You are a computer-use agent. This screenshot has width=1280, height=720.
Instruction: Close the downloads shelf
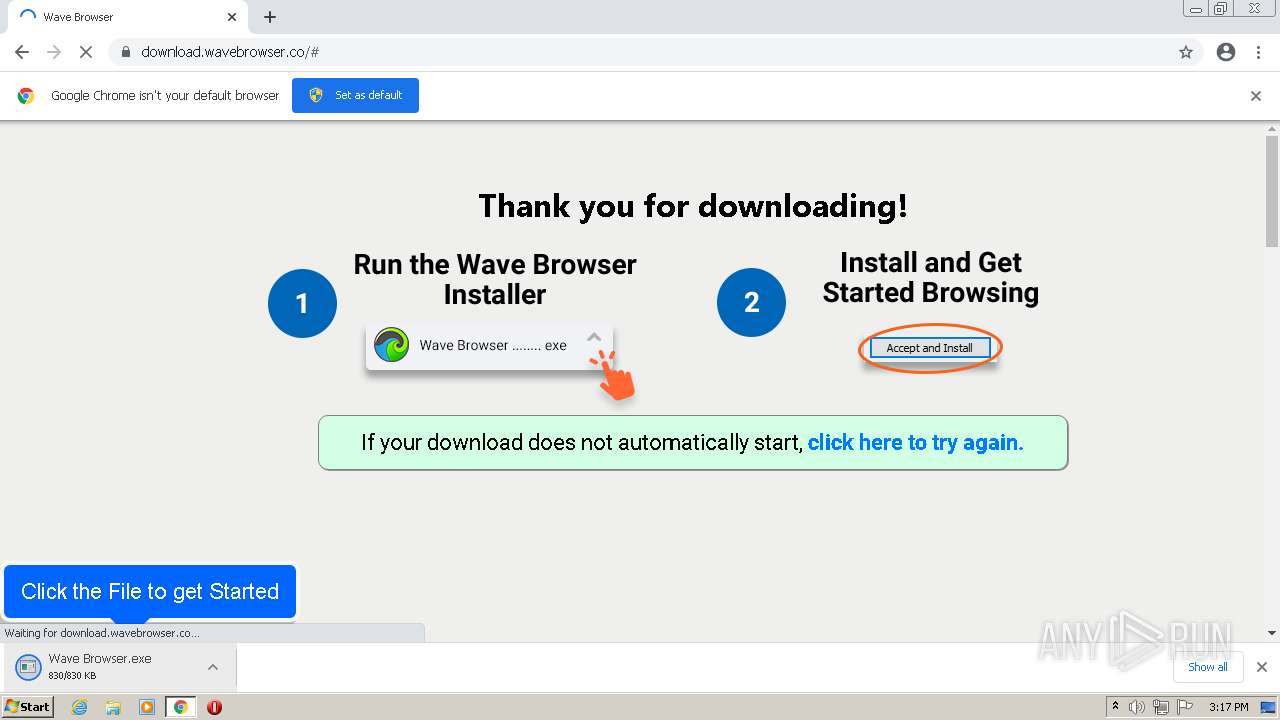[1262, 667]
